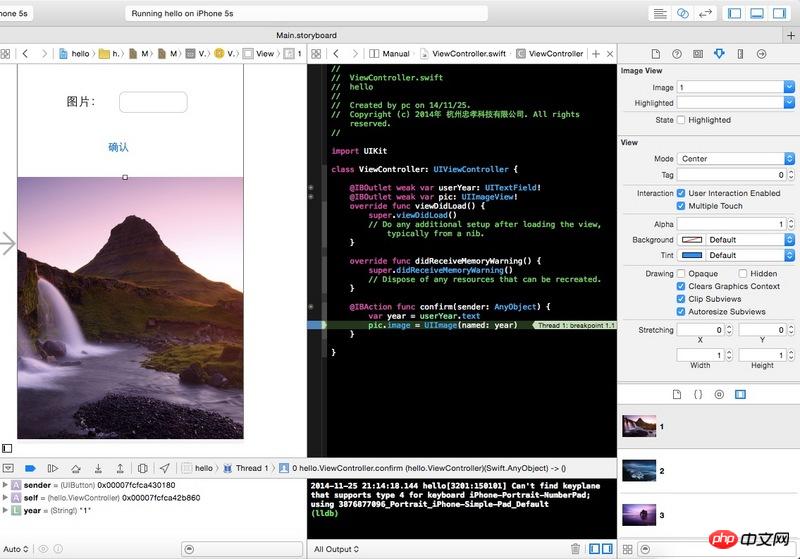This screenshot has width=800, height=559.
Task: Open the Connections inspector
Action: tap(761, 54)
